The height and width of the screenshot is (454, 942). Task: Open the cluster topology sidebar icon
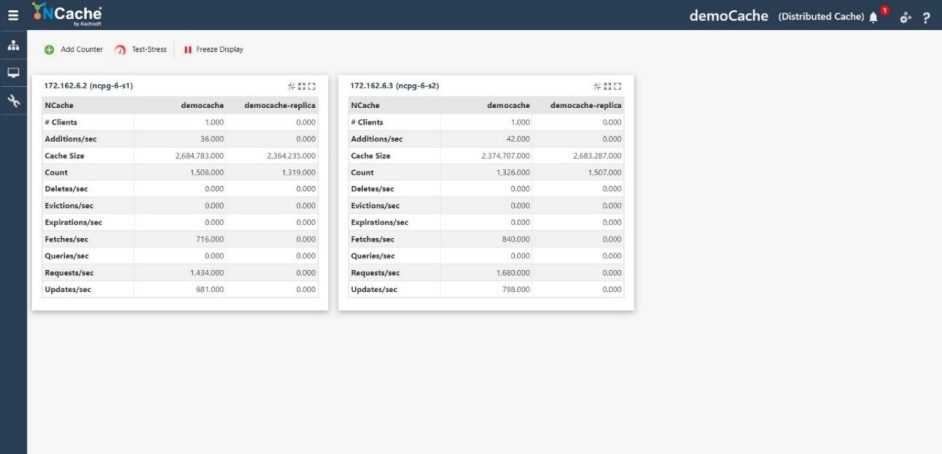tap(13, 46)
